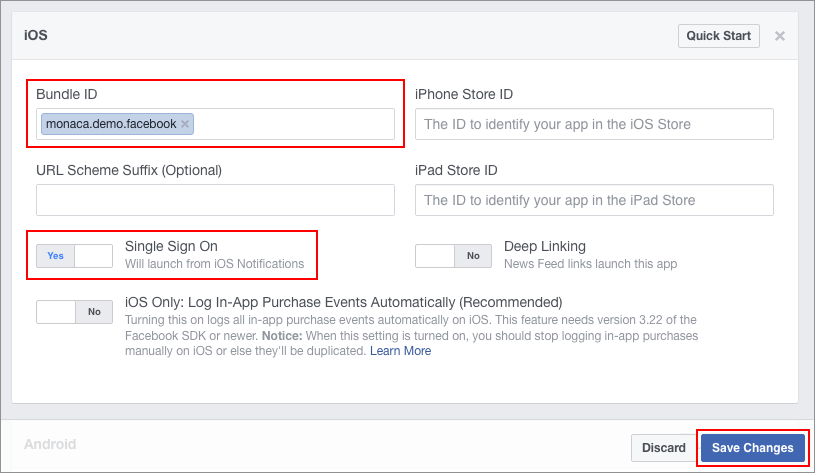Select the monaca.demo.facebook token text

click(x=110, y=124)
